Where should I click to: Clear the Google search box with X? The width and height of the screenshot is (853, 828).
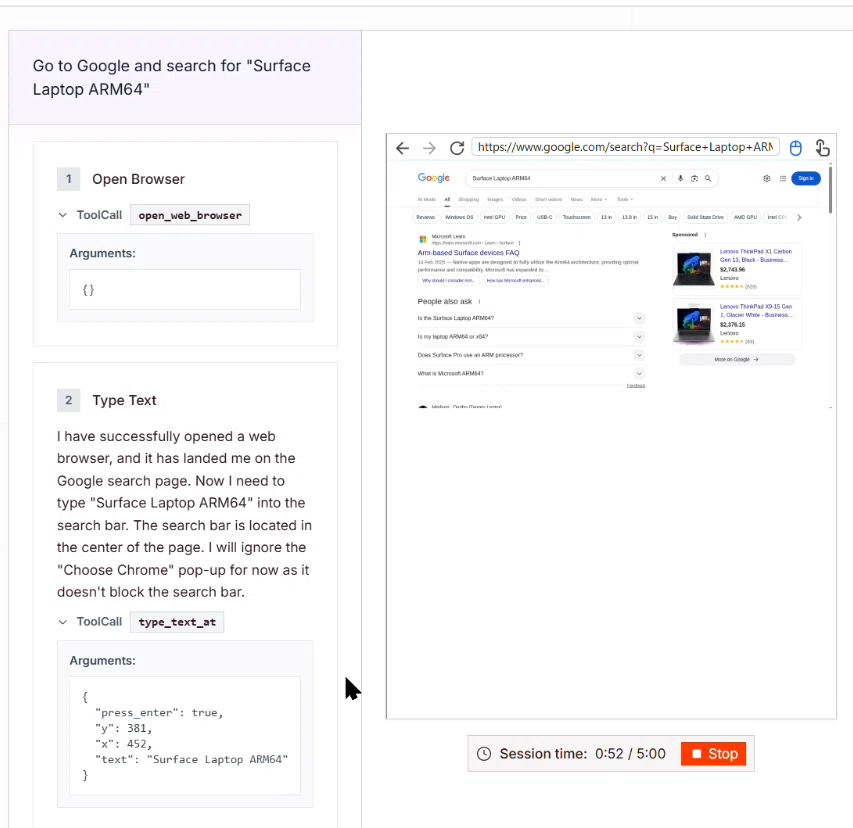663,178
